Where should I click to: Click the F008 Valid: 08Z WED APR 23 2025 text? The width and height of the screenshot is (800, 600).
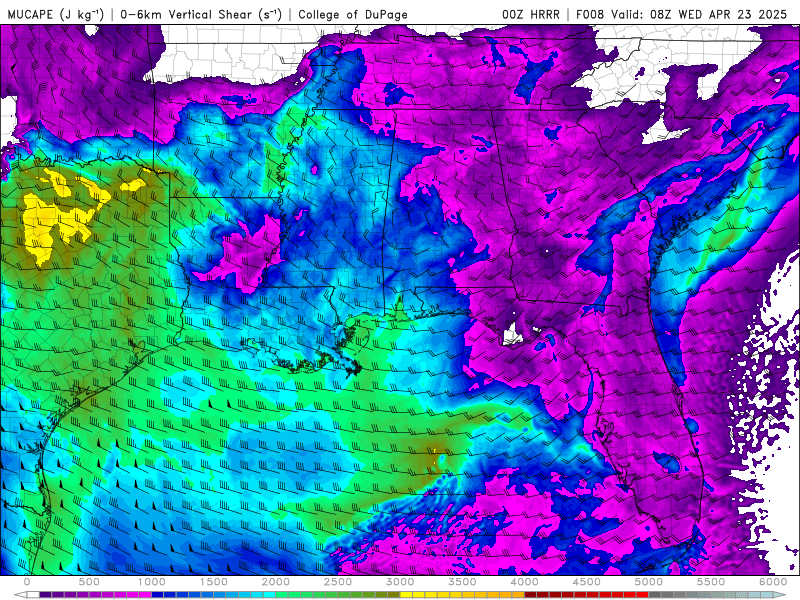click(681, 14)
